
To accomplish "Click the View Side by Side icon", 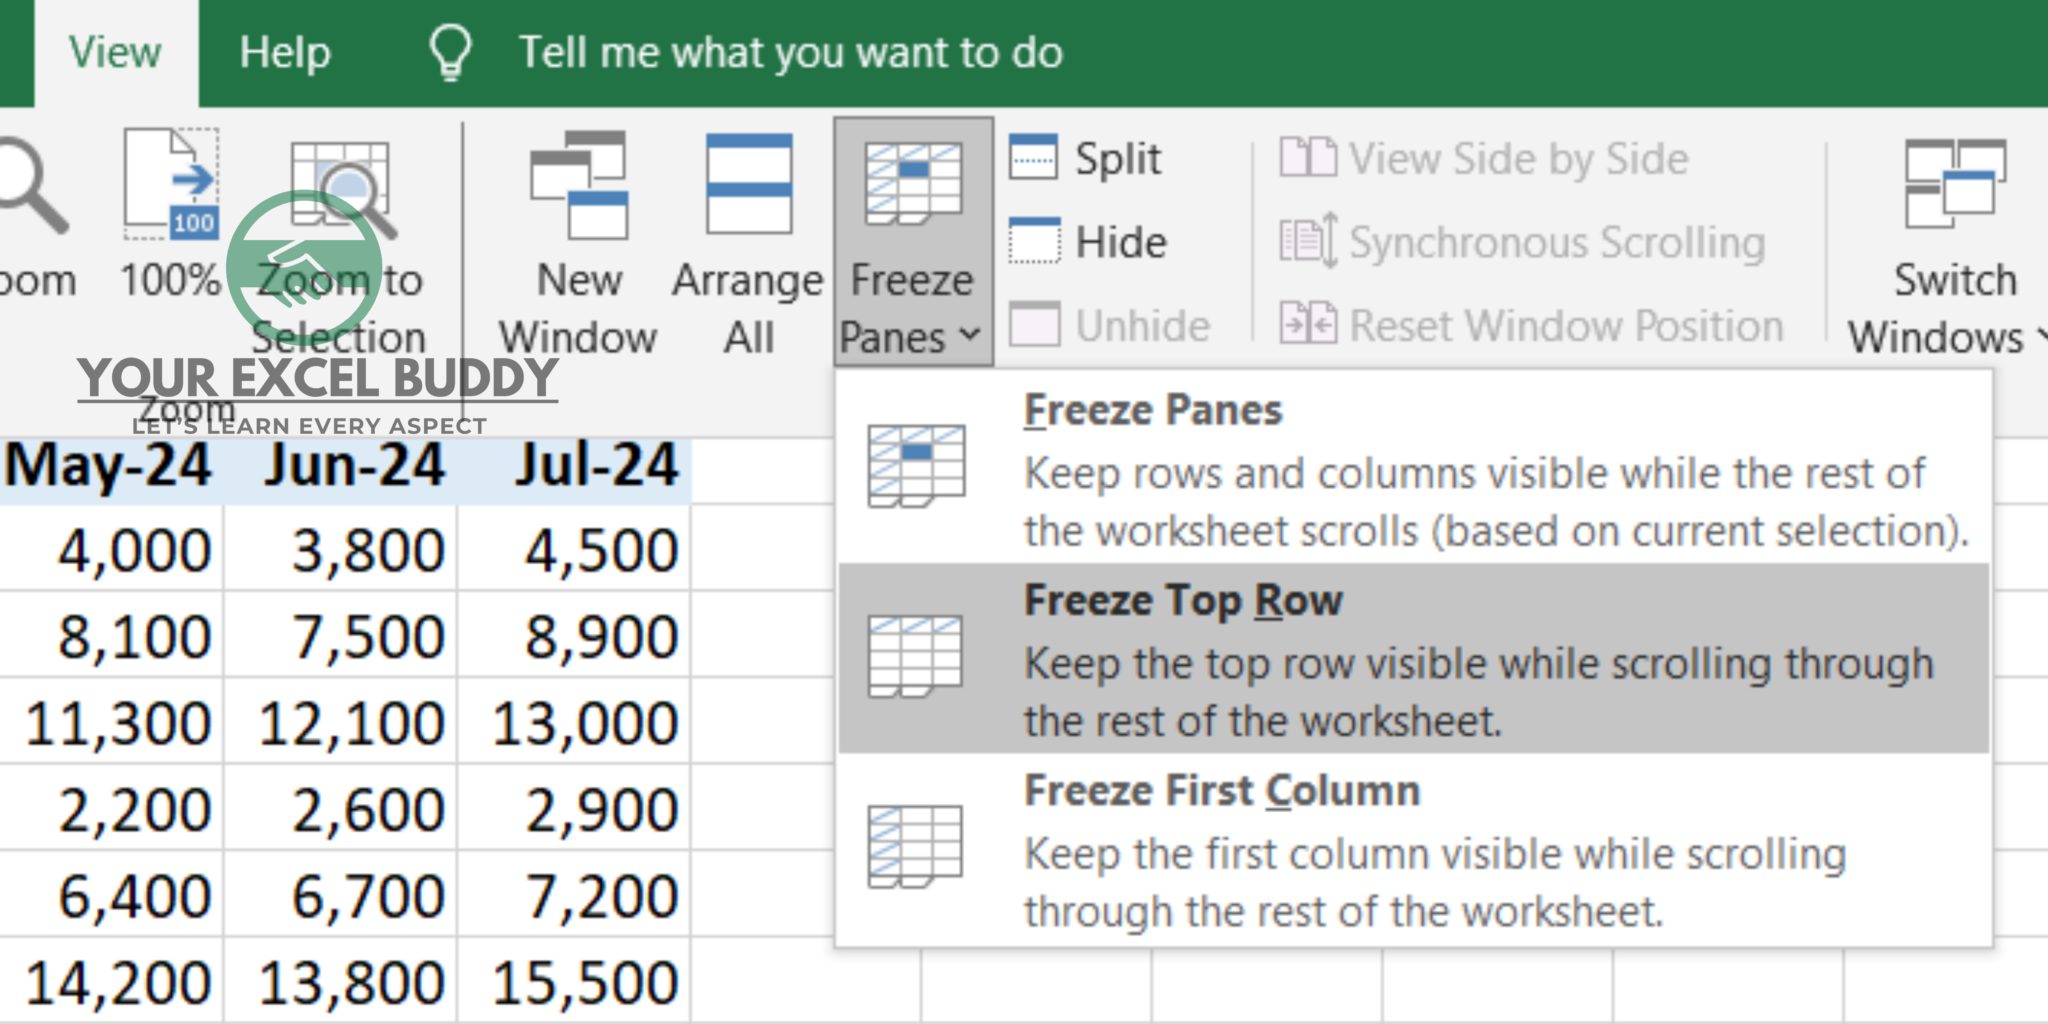I will click(1310, 157).
